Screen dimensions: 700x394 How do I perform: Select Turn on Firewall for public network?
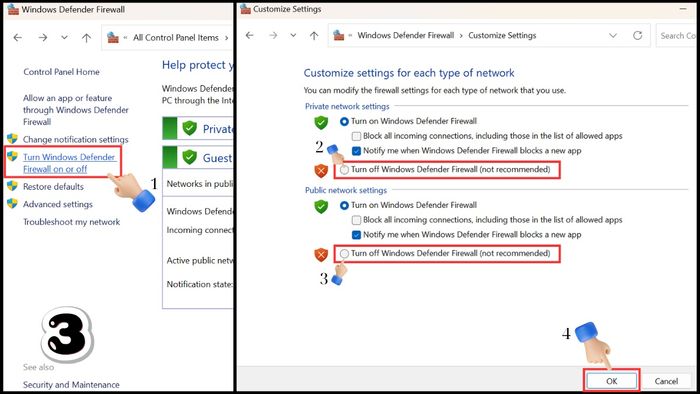pyautogui.click(x=344, y=205)
